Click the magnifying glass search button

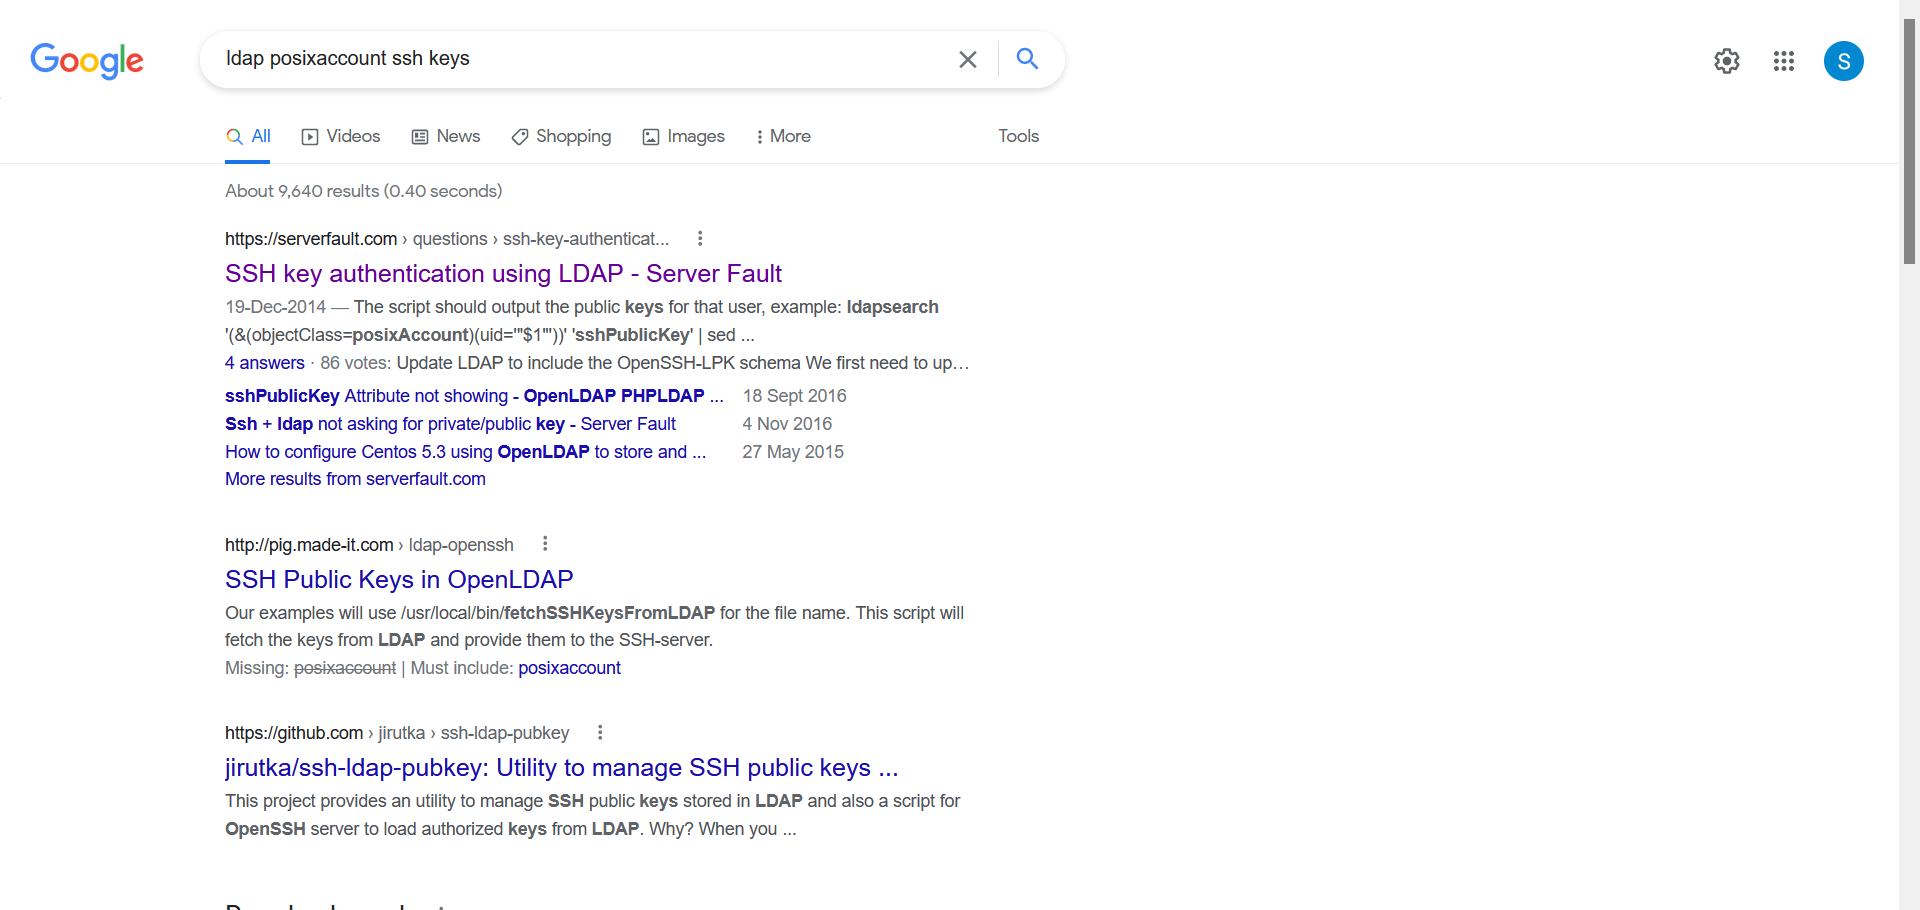click(1027, 59)
